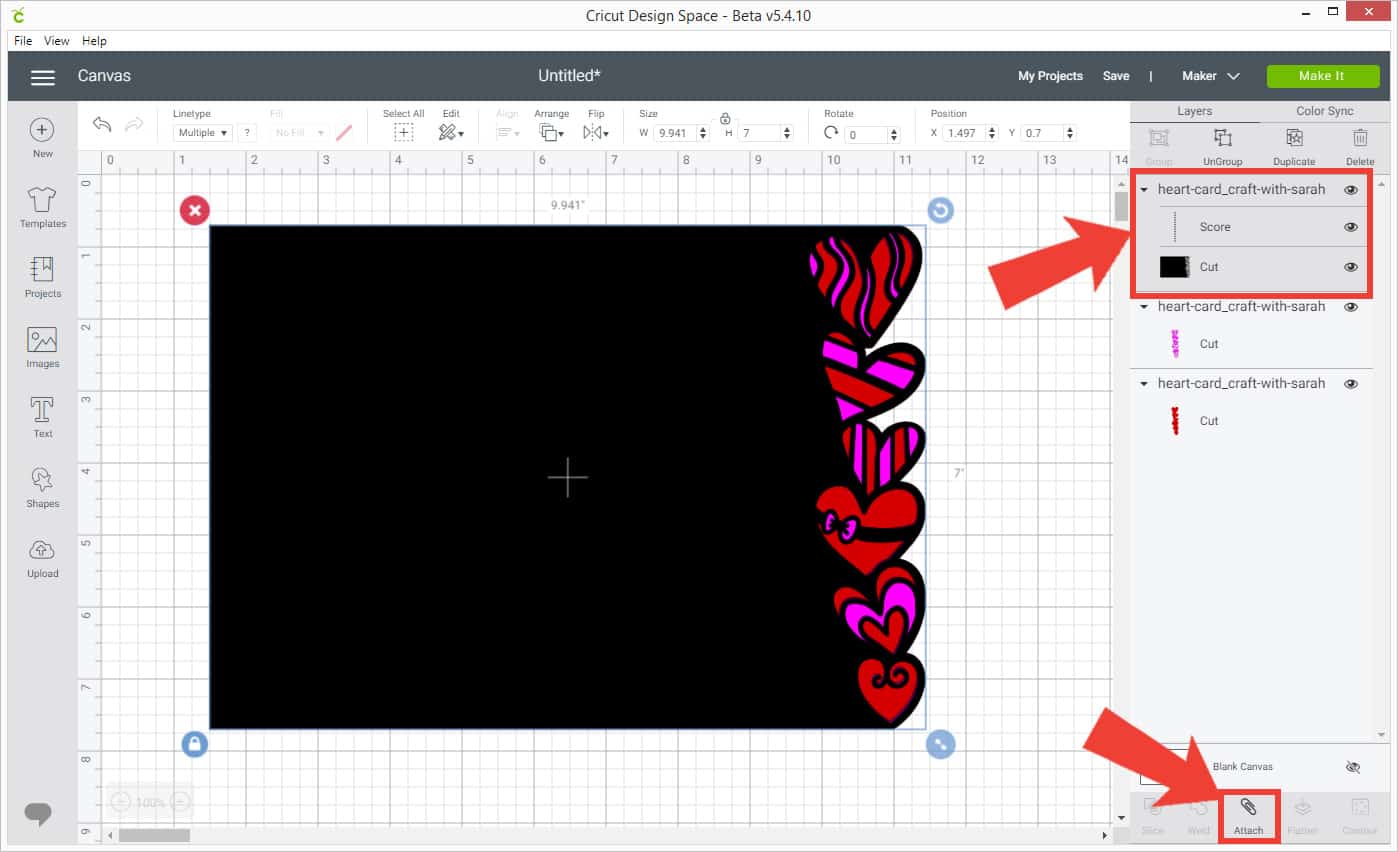This screenshot has height=852, width=1398.
Task: Open the View menu
Action: (57, 41)
